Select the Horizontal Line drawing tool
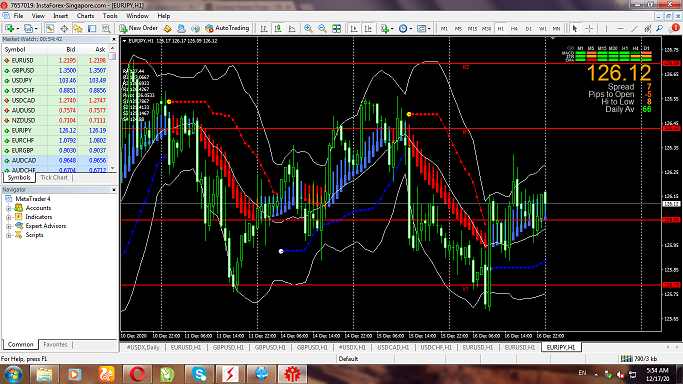 [620, 28]
